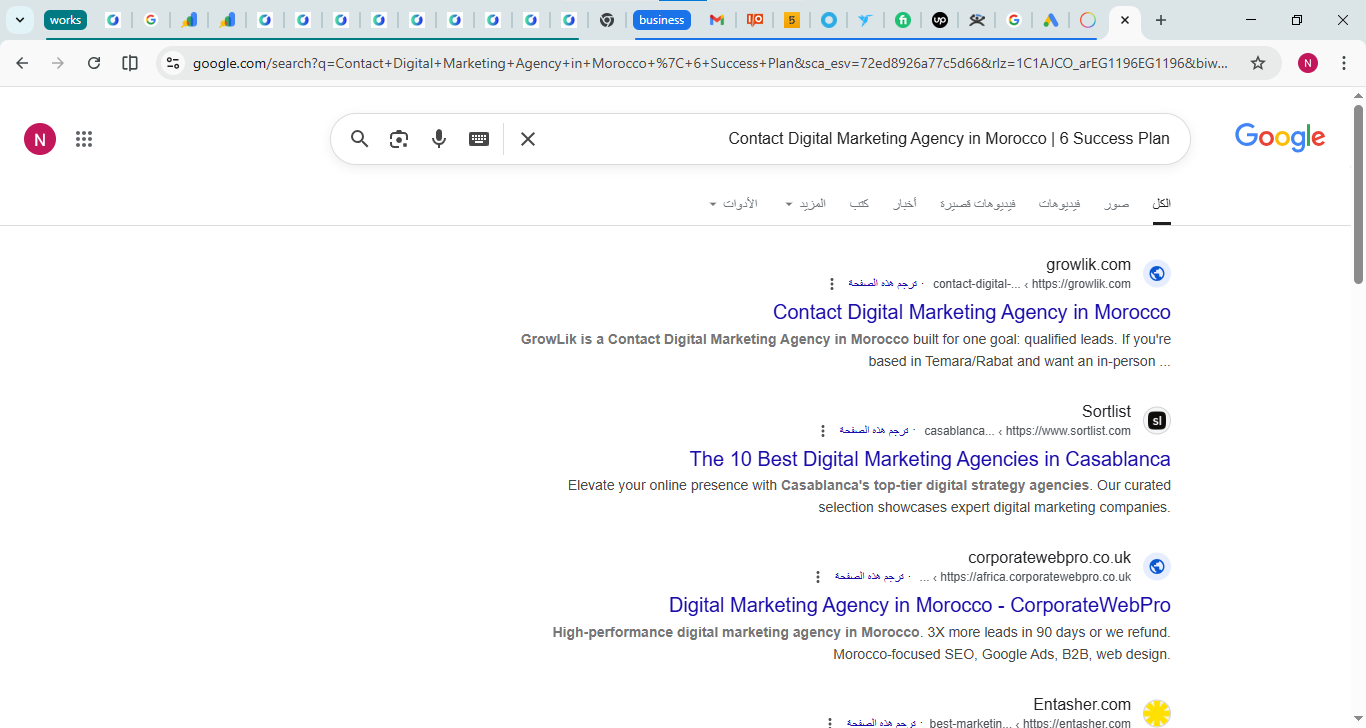Open three-dot options next to the growlik.com result
Screen dimensions: 1366x728
tap(832, 283)
